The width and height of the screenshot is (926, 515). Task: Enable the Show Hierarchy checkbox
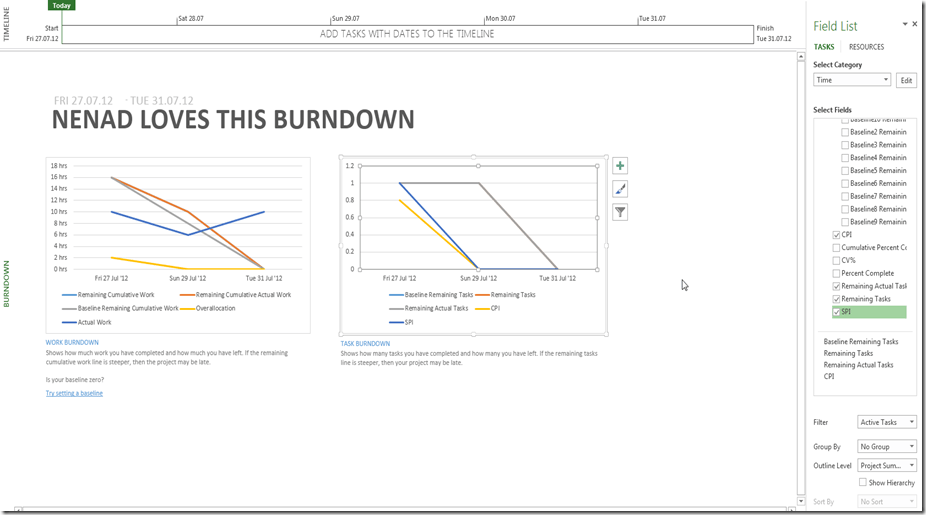pos(863,482)
